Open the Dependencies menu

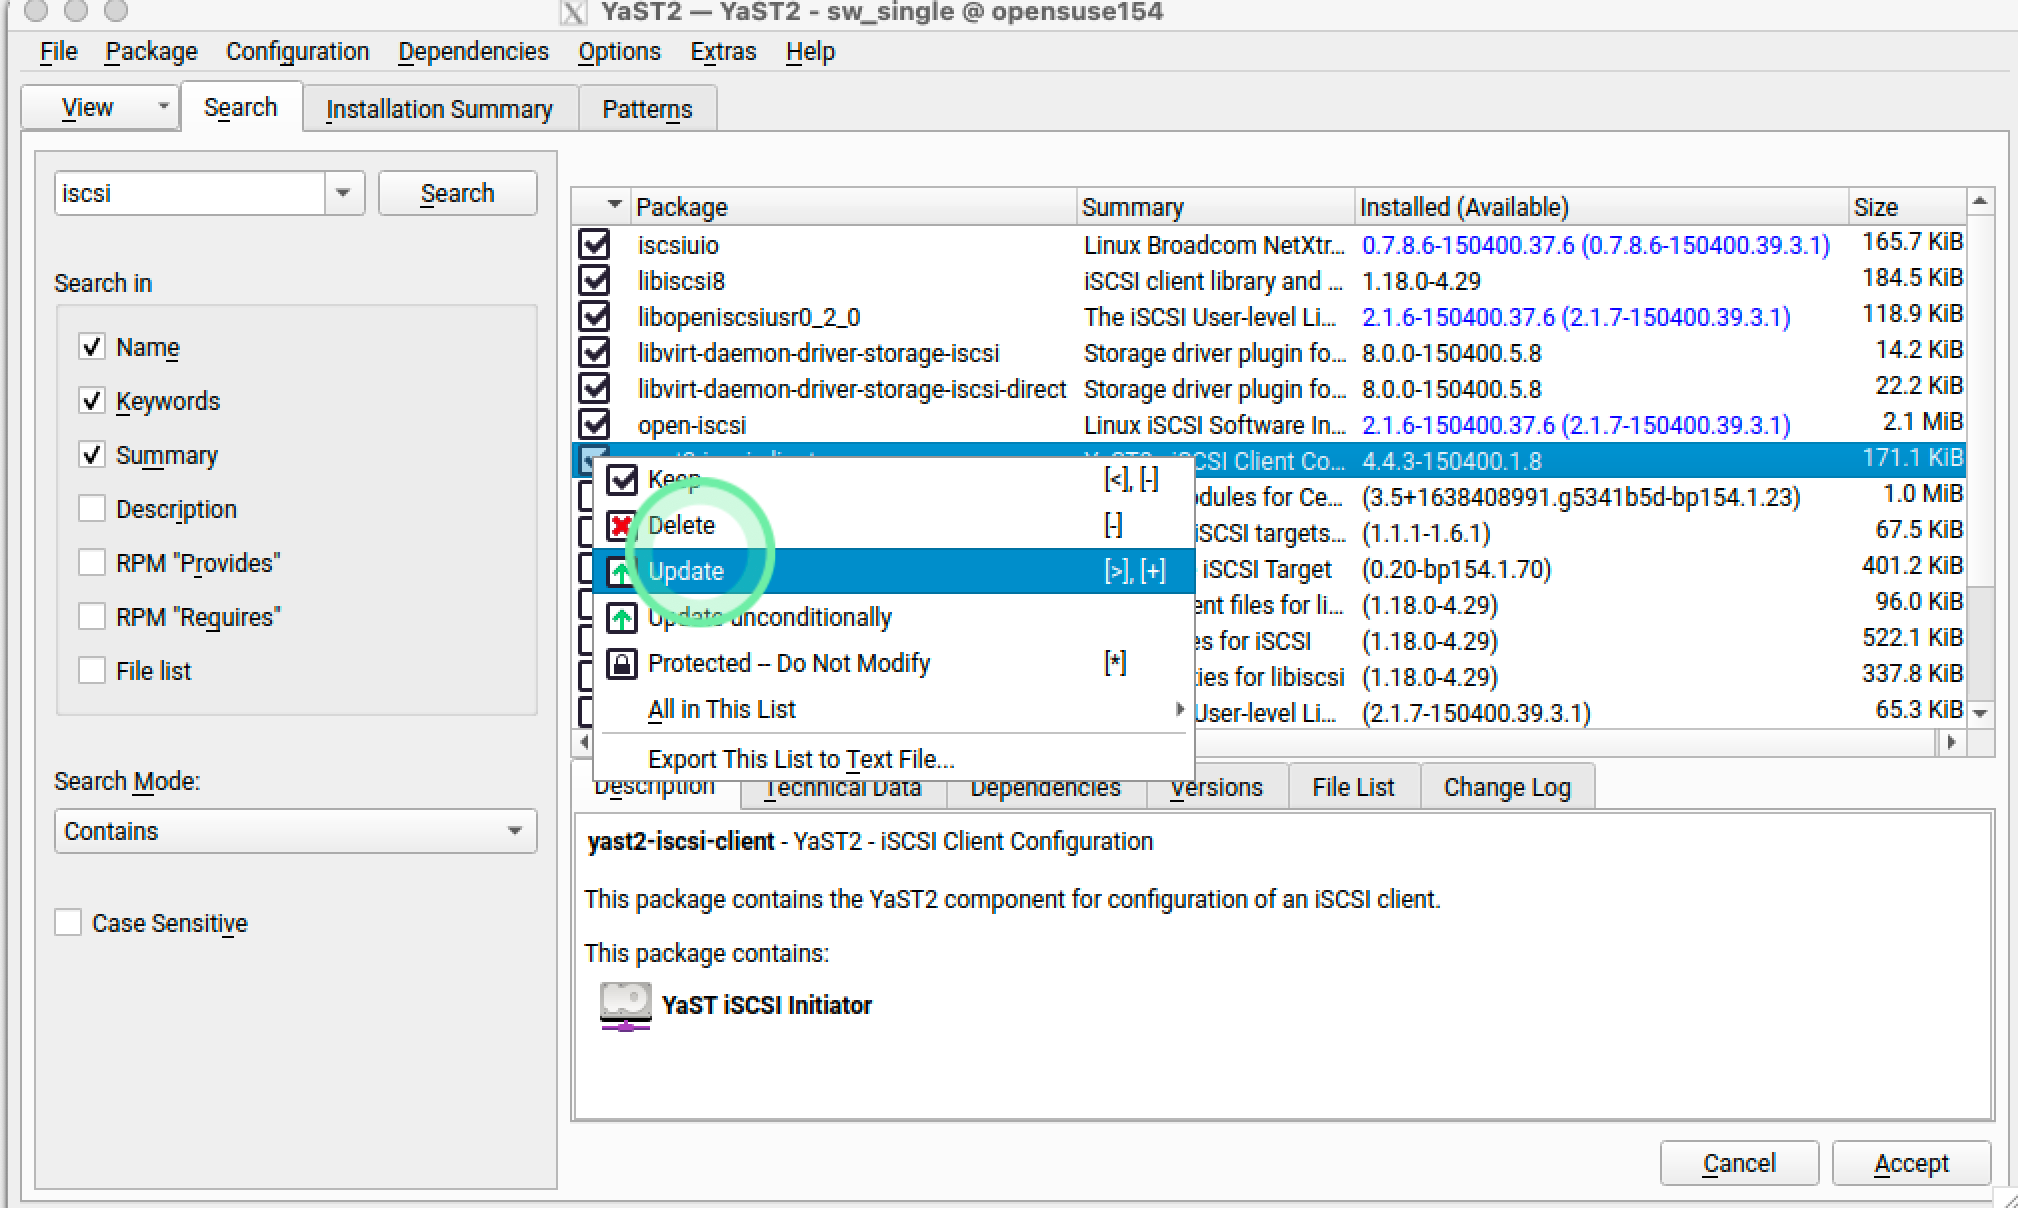(473, 51)
